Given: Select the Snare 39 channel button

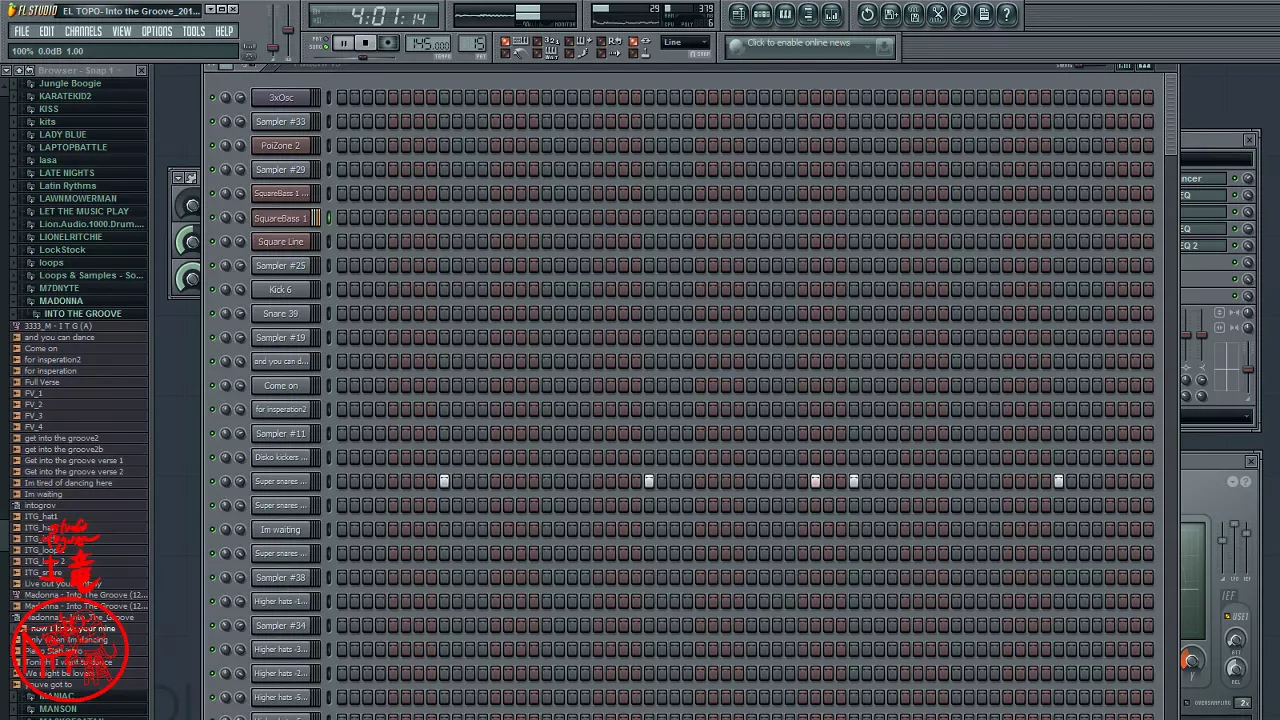Looking at the screenshot, I should pos(281,313).
